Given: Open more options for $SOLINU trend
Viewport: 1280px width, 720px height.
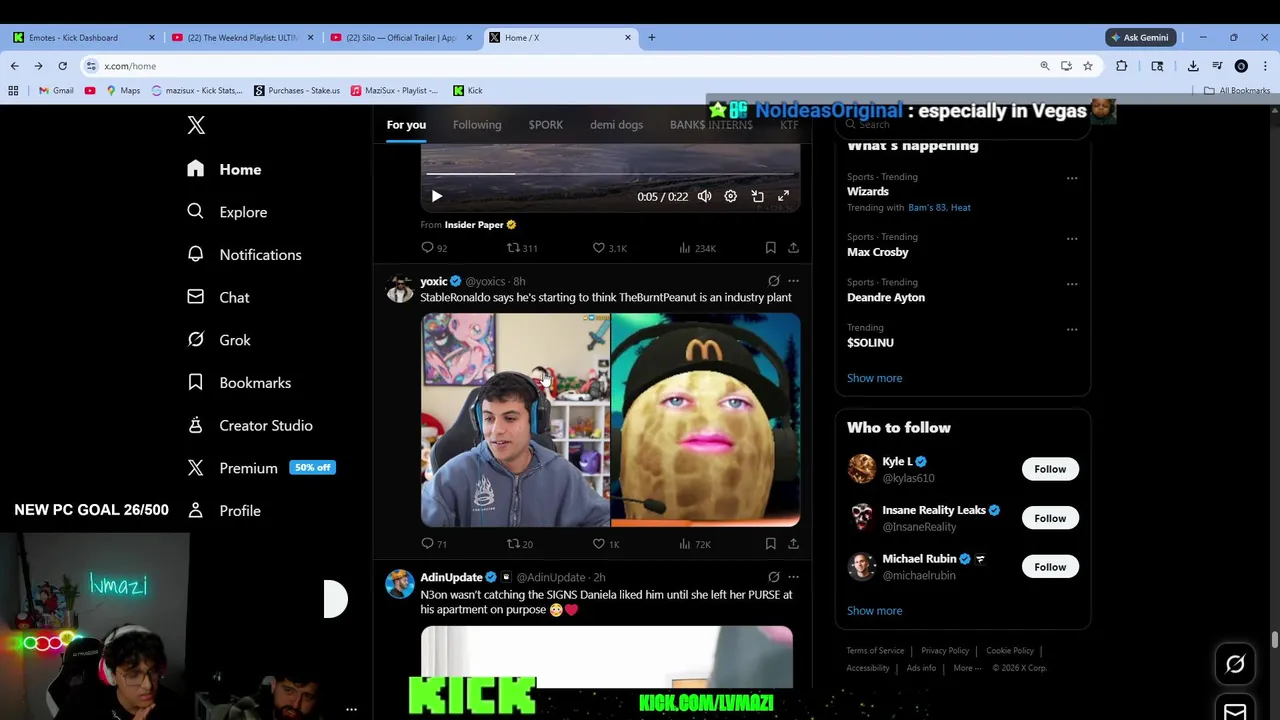Looking at the screenshot, I should [x=1072, y=329].
